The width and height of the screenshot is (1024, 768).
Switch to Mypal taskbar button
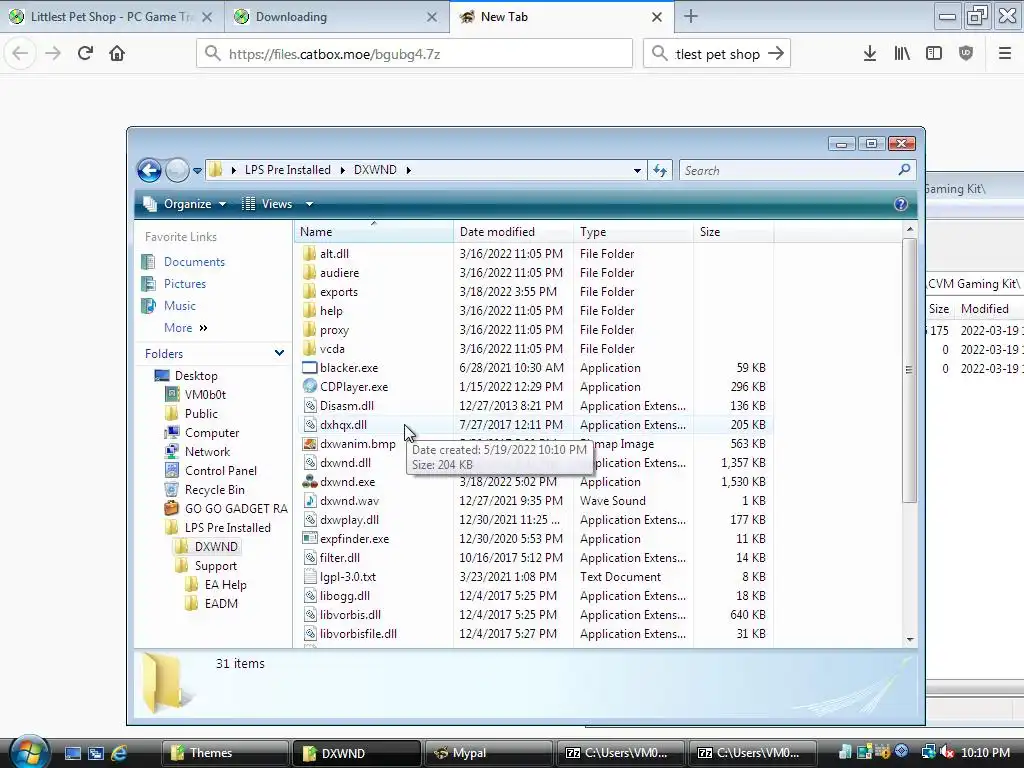(x=488, y=753)
